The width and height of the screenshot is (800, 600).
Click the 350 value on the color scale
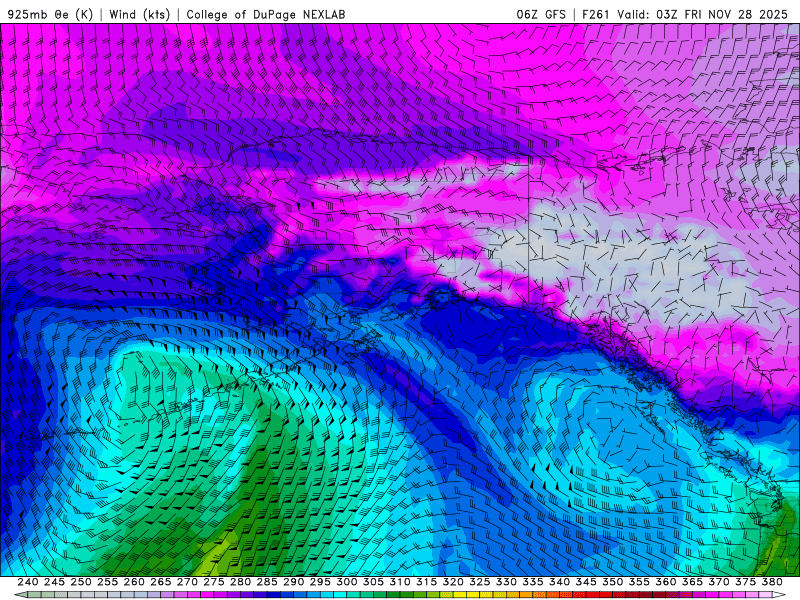[613, 582]
